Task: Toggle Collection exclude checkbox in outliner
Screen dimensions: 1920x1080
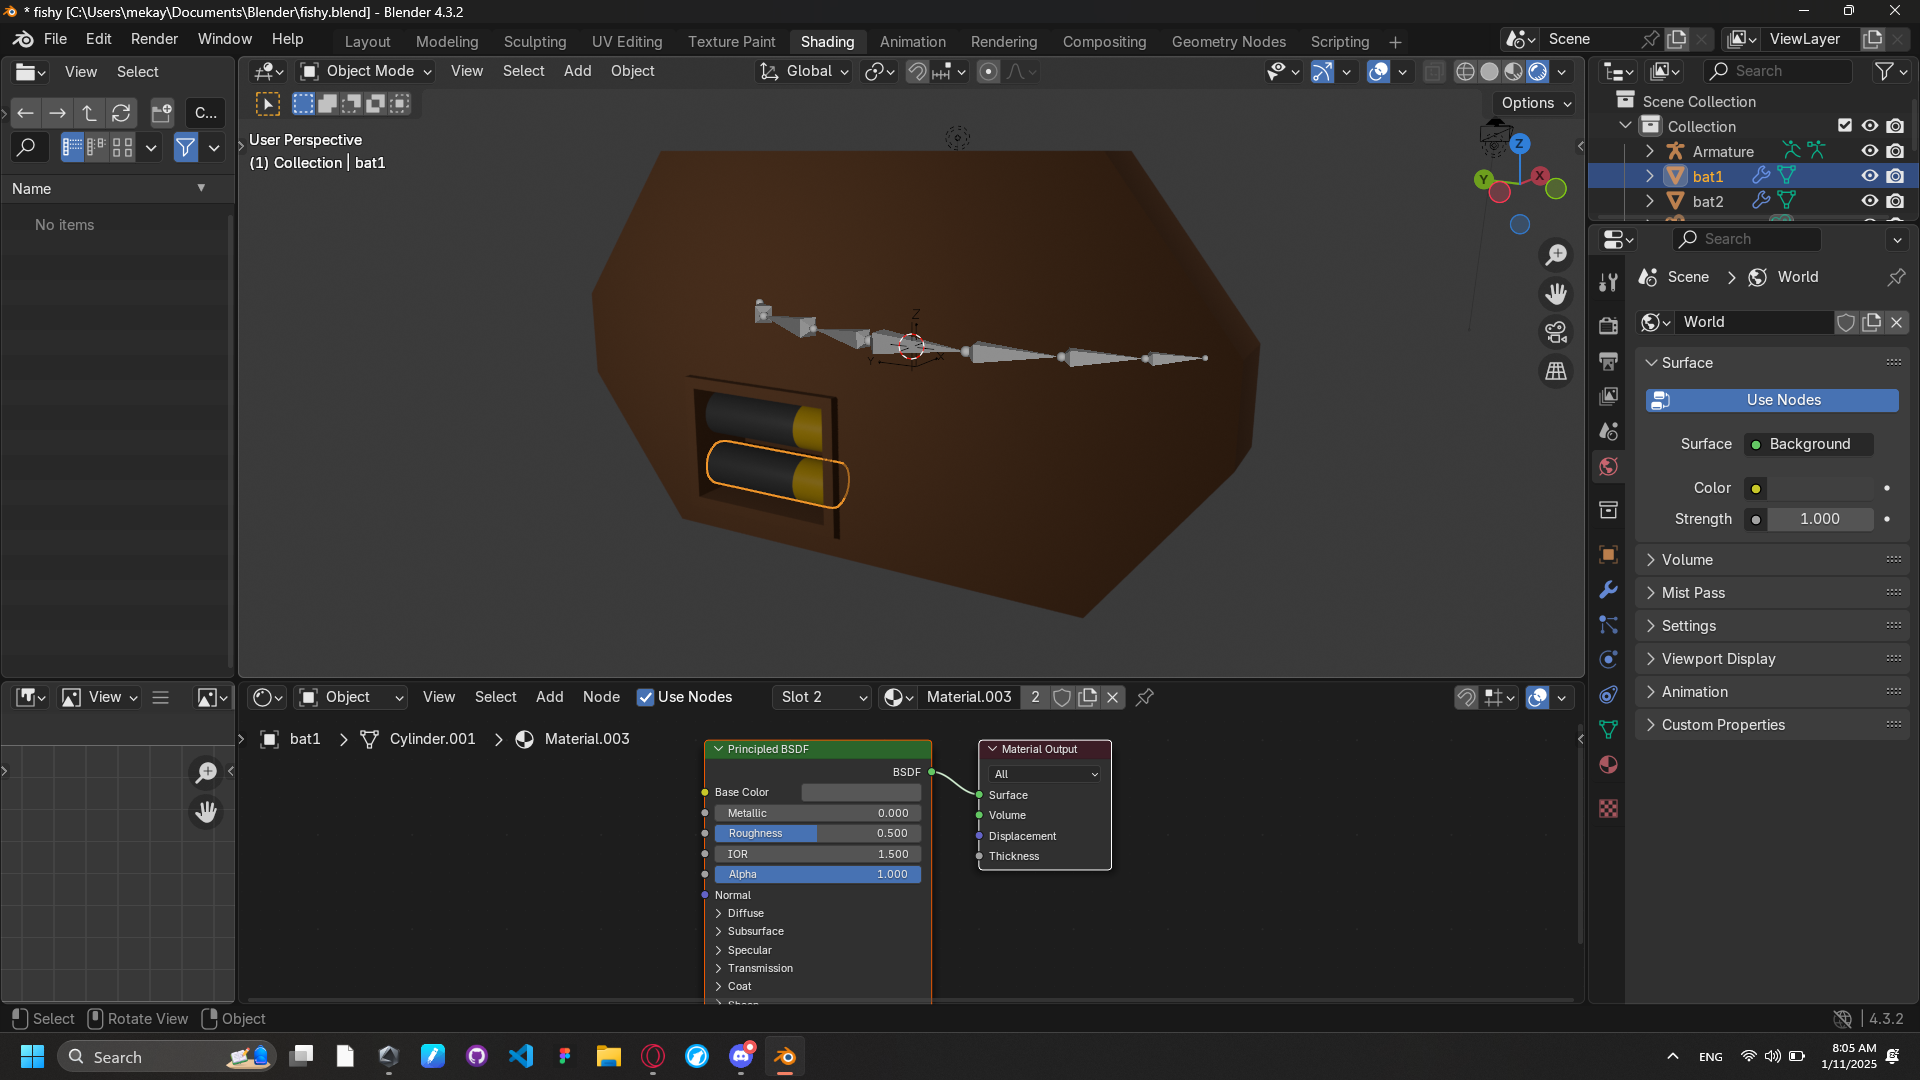Action: (x=1845, y=126)
